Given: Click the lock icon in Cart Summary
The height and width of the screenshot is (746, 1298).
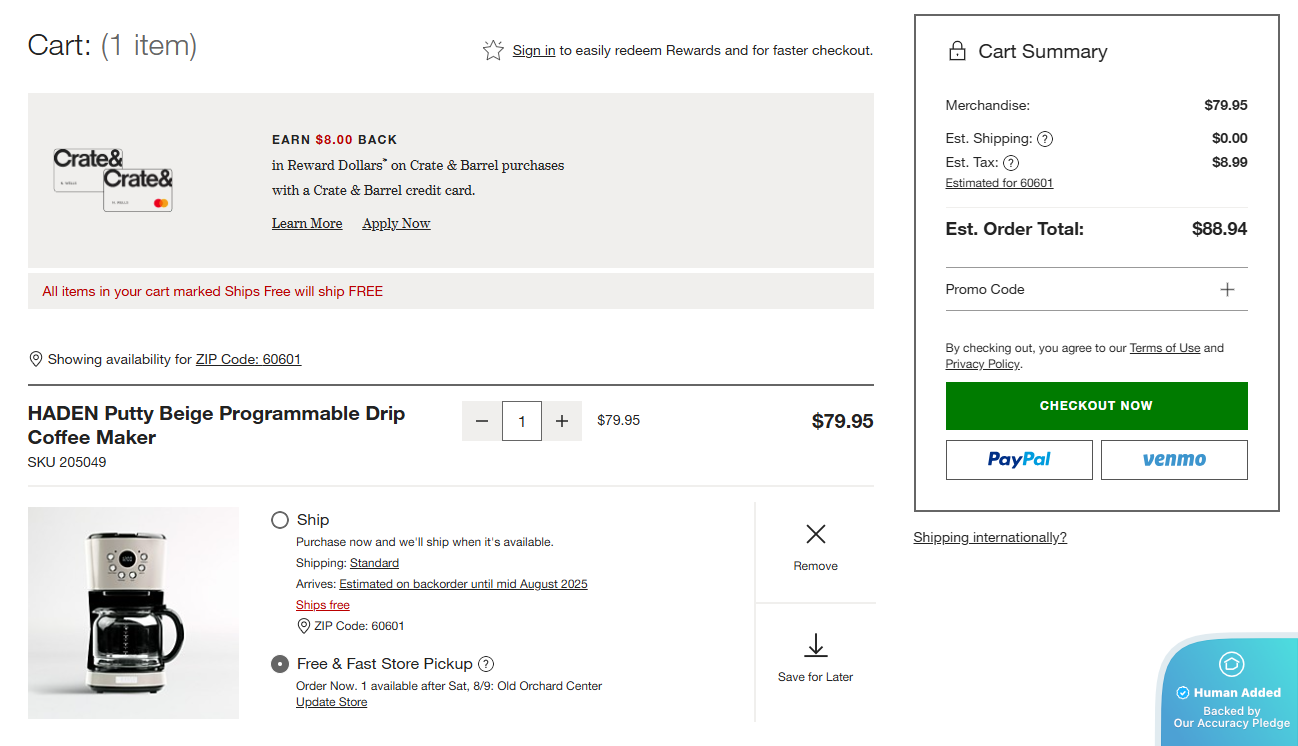Looking at the screenshot, I should pos(958,50).
